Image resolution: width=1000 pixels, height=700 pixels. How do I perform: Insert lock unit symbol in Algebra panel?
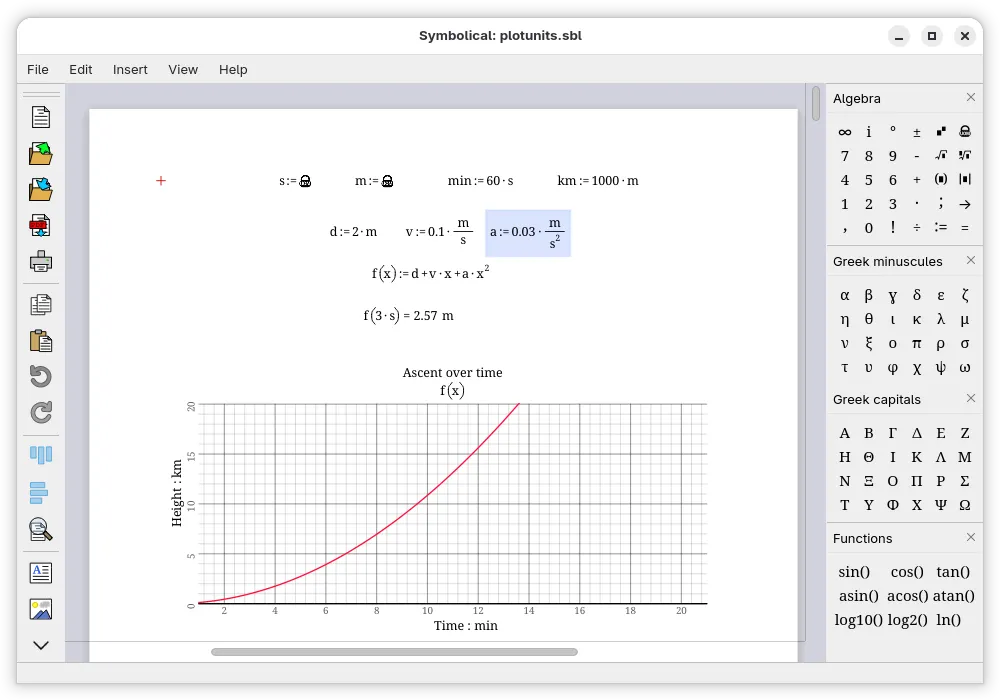965,131
